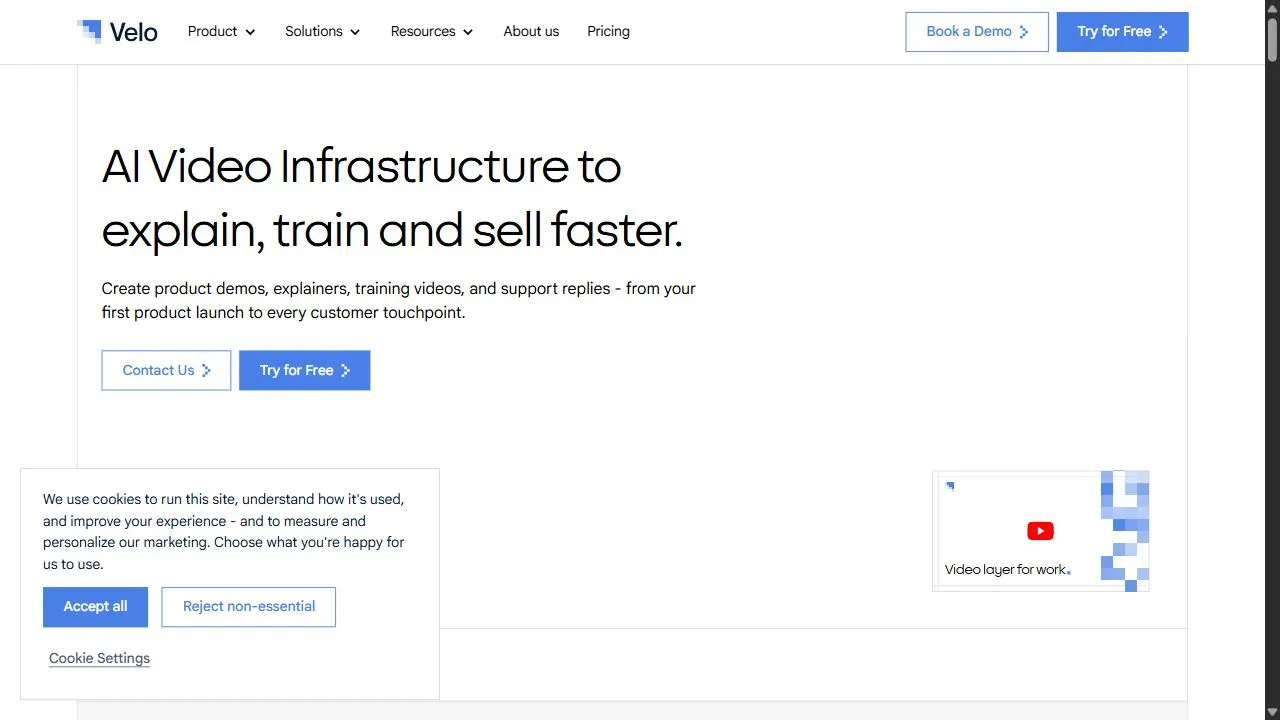Click the scrollbar down arrow
Image resolution: width=1280 pixels, height=720 pixels.
[1272, 712]
